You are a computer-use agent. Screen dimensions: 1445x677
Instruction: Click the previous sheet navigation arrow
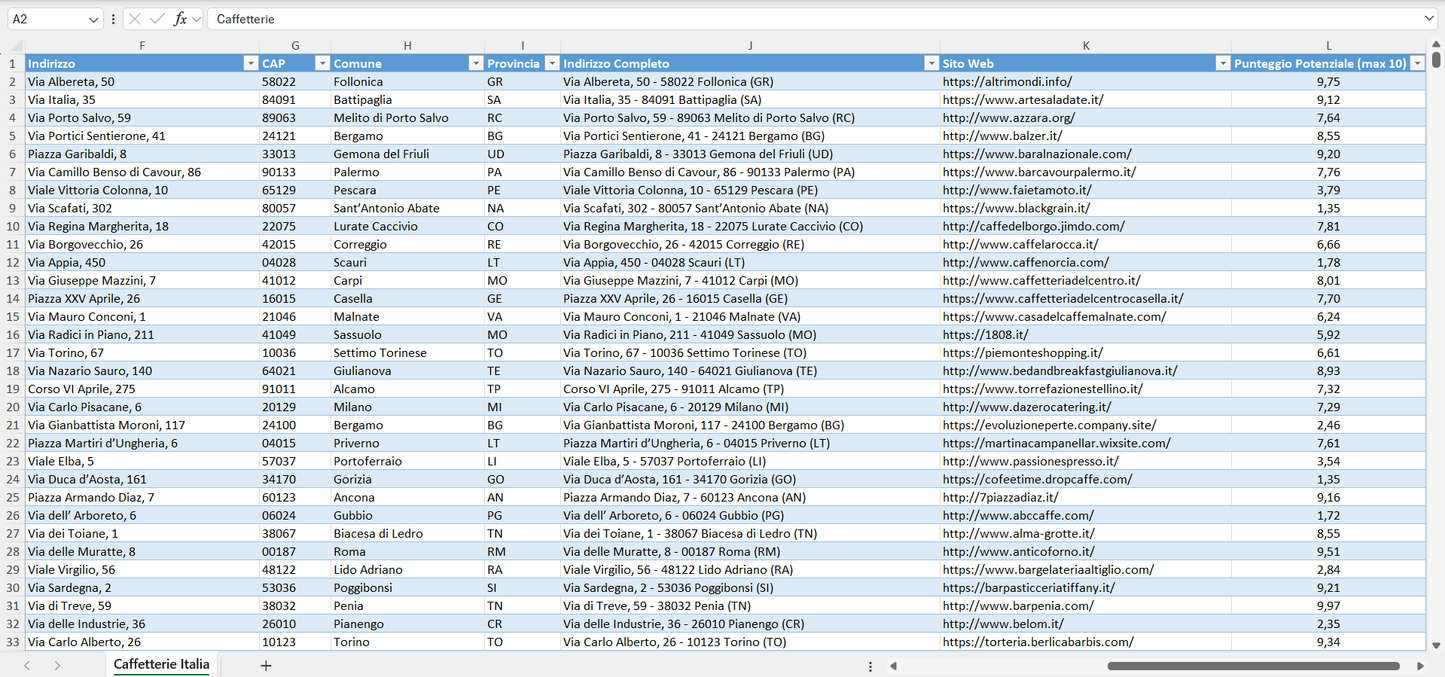pyautogui.click(x=27, y=665)
